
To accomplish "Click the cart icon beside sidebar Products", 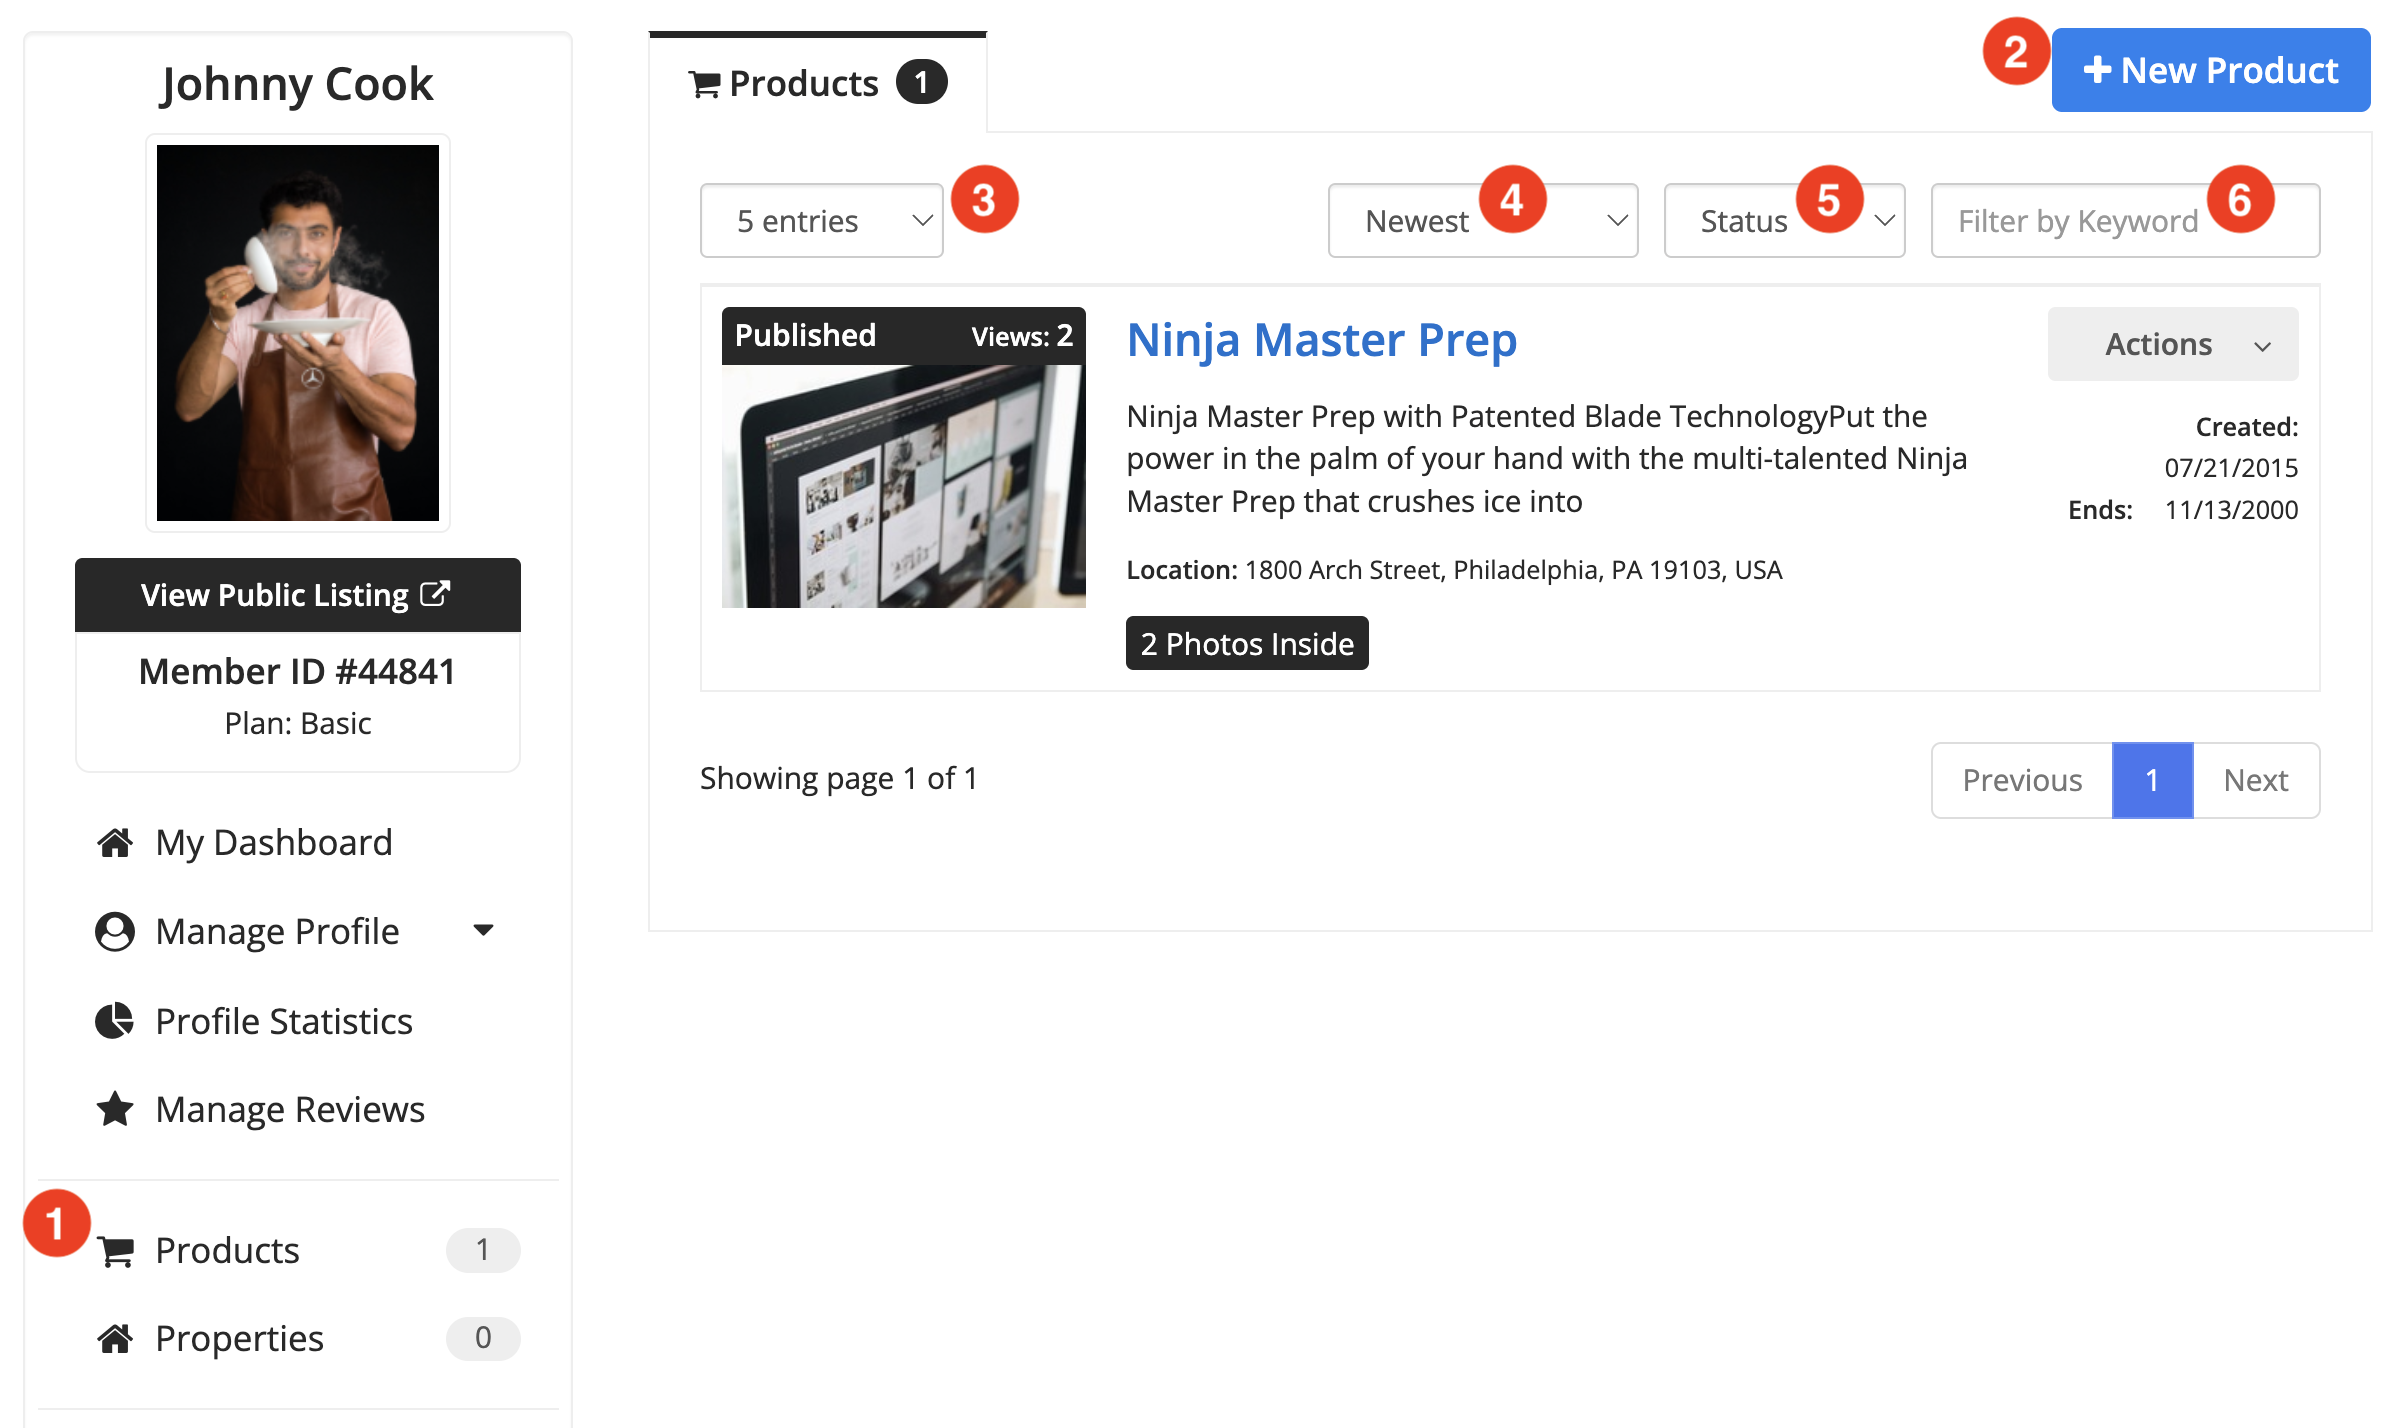I will [116, 1251].
